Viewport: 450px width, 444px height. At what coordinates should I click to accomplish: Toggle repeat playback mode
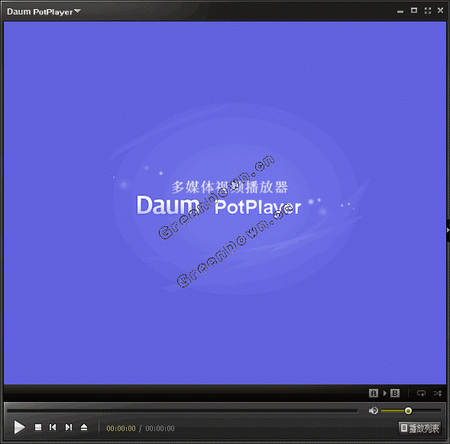(421, 393)
